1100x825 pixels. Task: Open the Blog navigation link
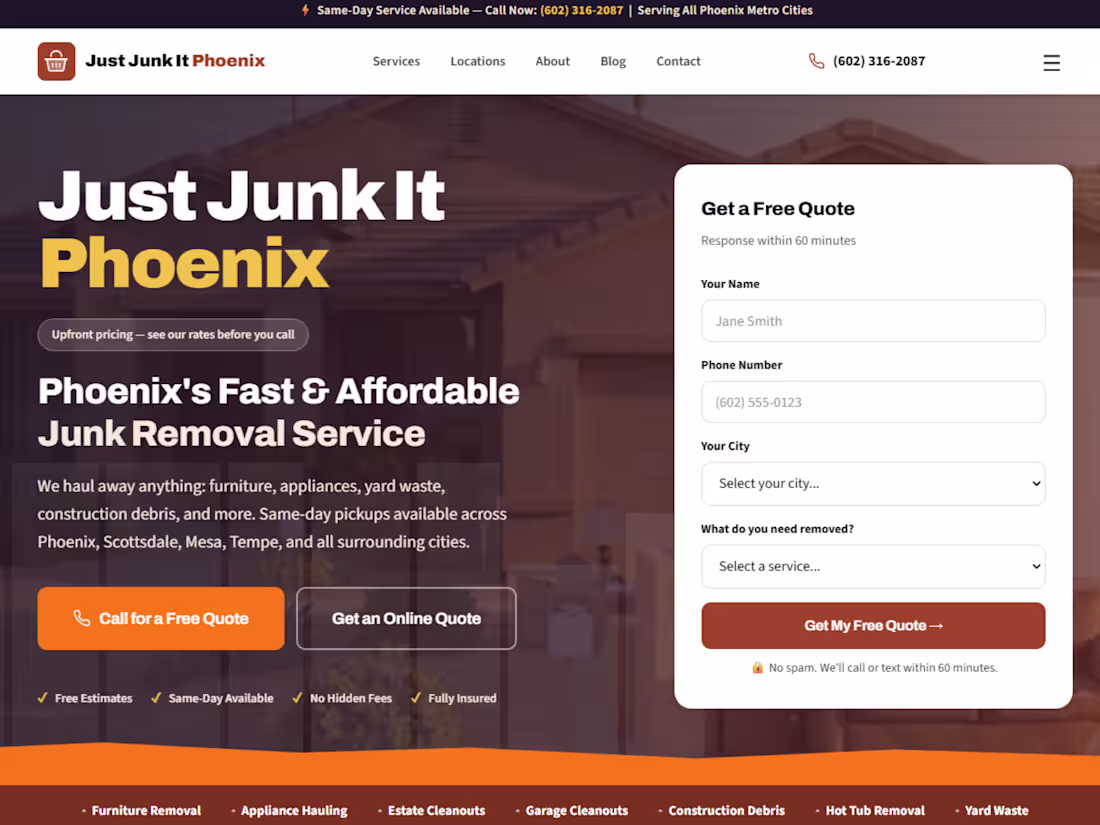[612, 61]
